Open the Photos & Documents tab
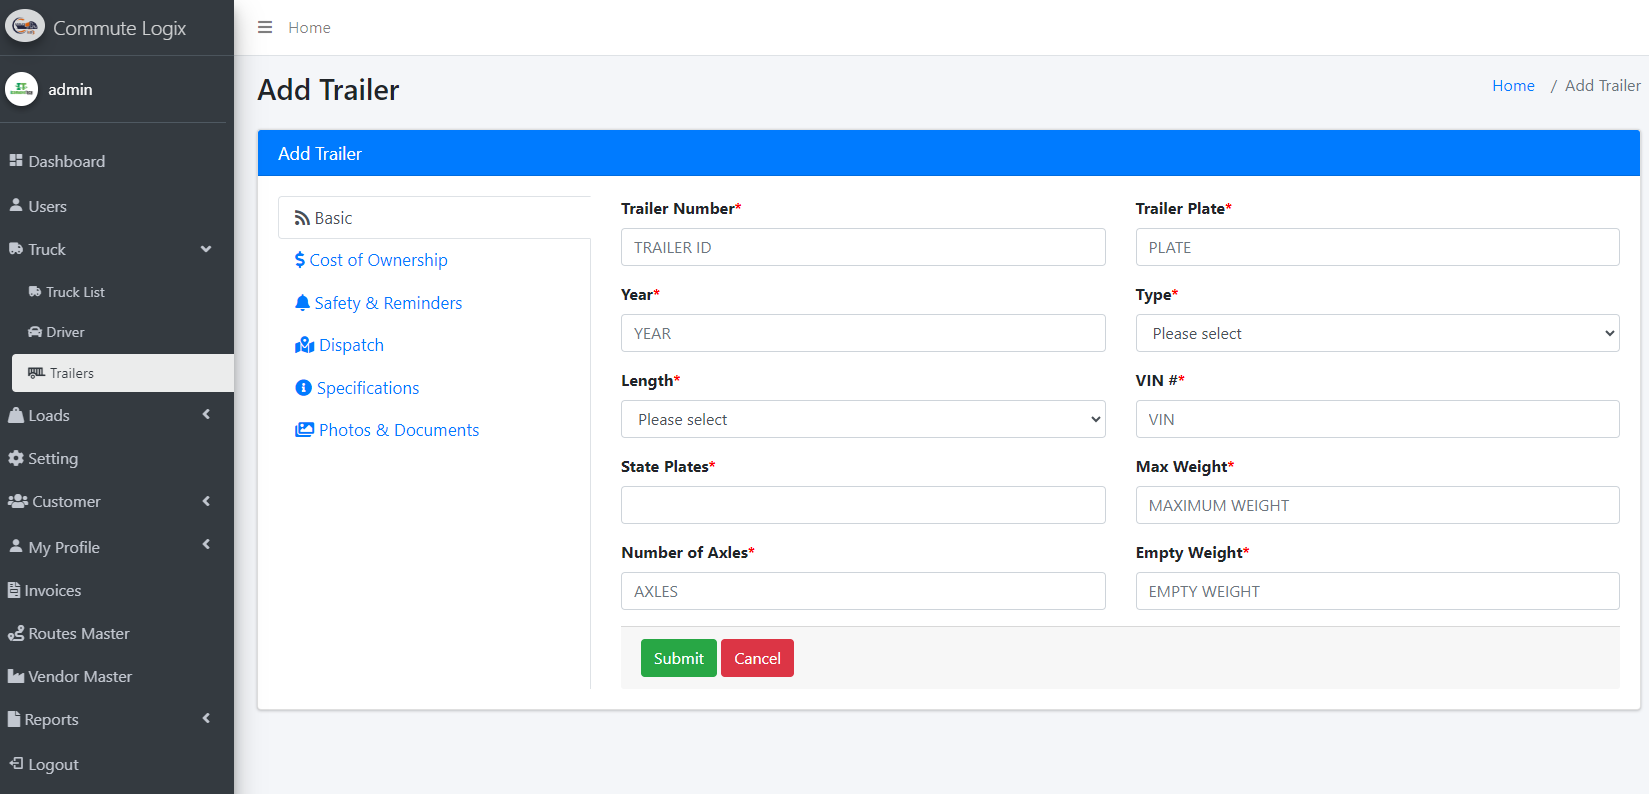Image resolution: width=1649 pixels, height=794 pixels. (398, 430)
